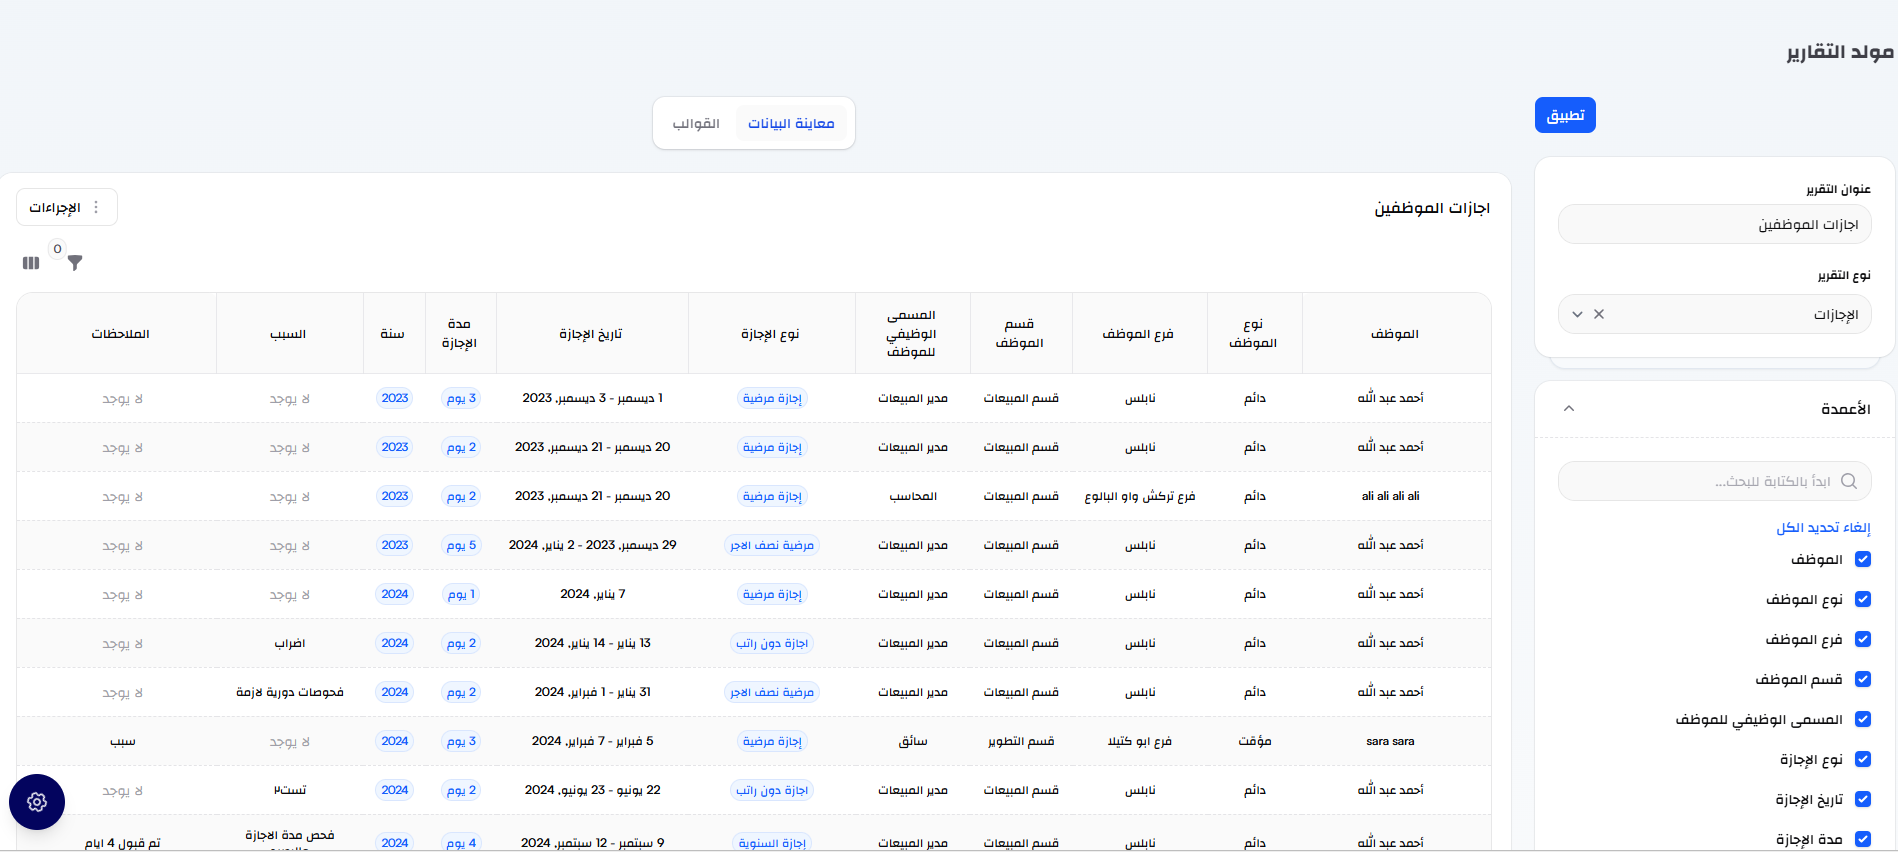This screenshot has width=1898, height=852.
Task: Click date 5 فبراير - 7 فبراير 2024
Action: [x=593, y=741]
